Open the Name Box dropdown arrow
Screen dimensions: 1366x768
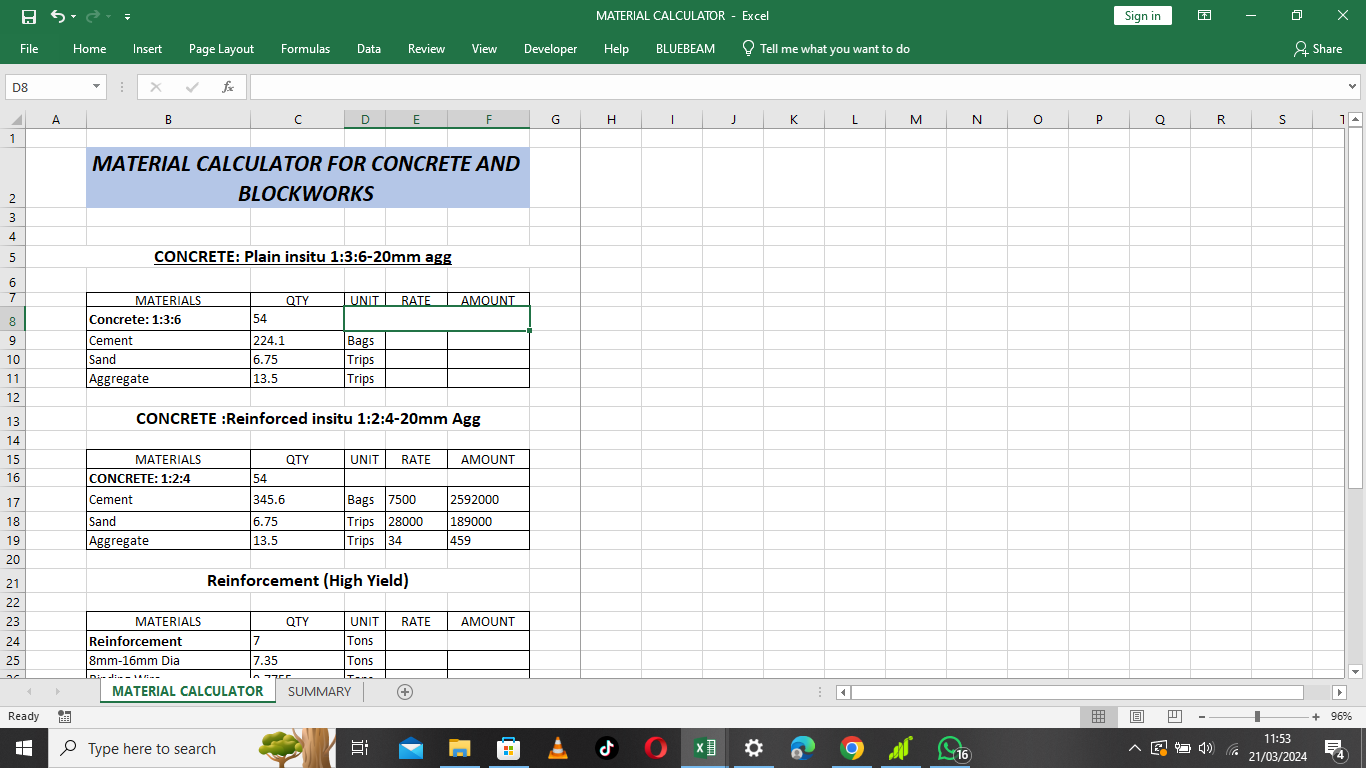97,86
